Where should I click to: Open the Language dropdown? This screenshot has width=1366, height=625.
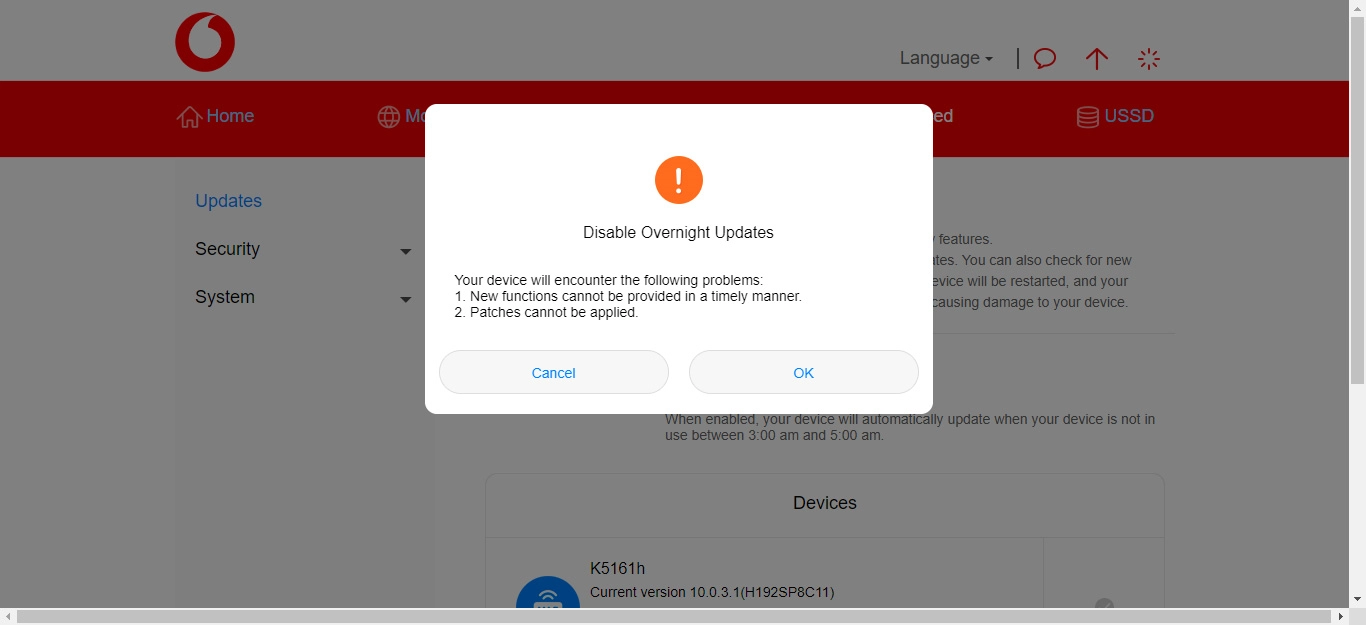(x=945, y=58)
